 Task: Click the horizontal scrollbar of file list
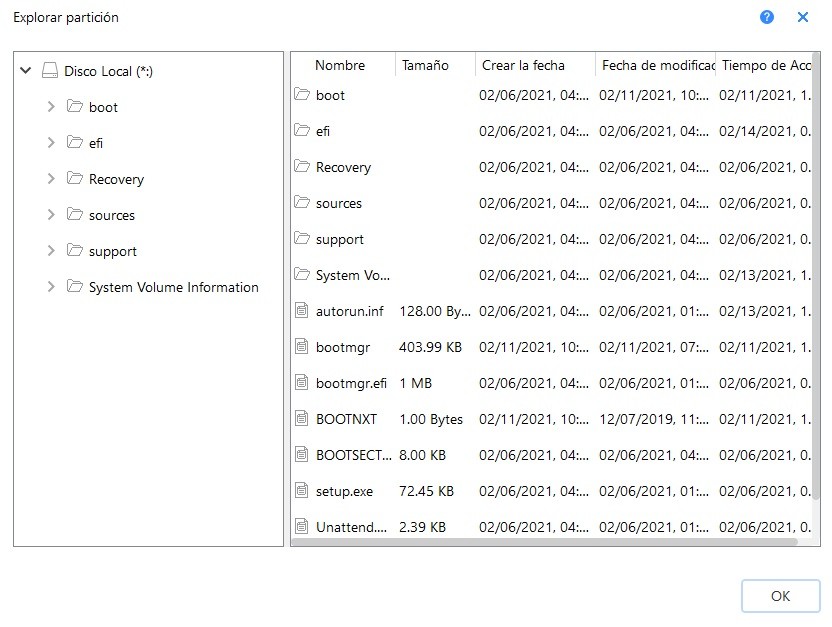[544, 542]
